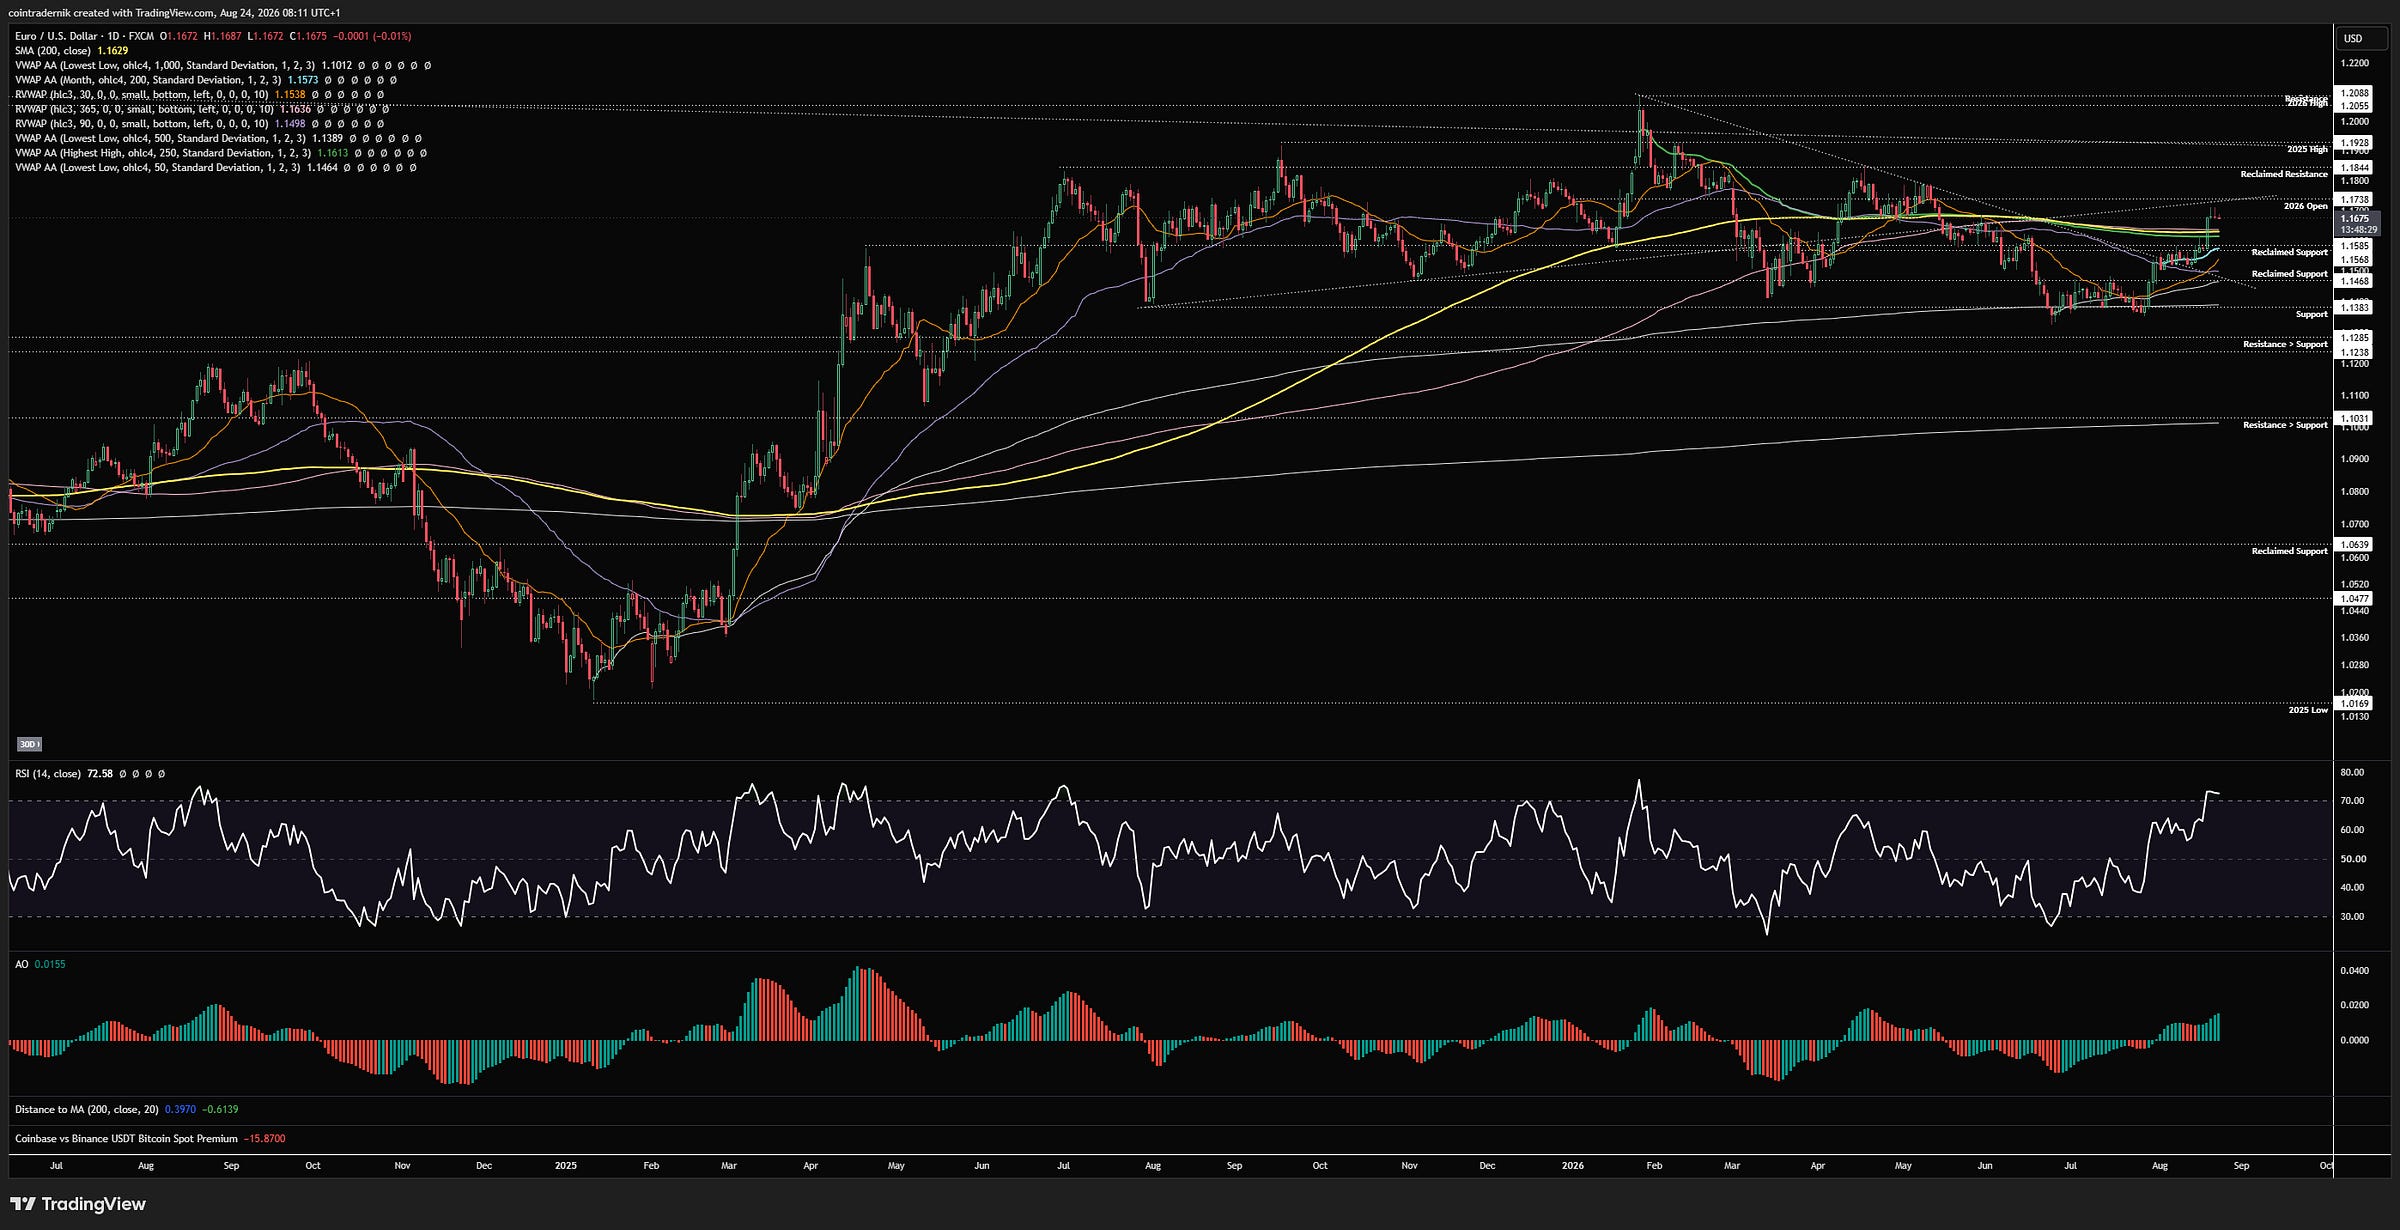2400x1230 pixels.
Task: Select the VWAP AA Lowest Low 50 legend
Action: click(157, 168)
